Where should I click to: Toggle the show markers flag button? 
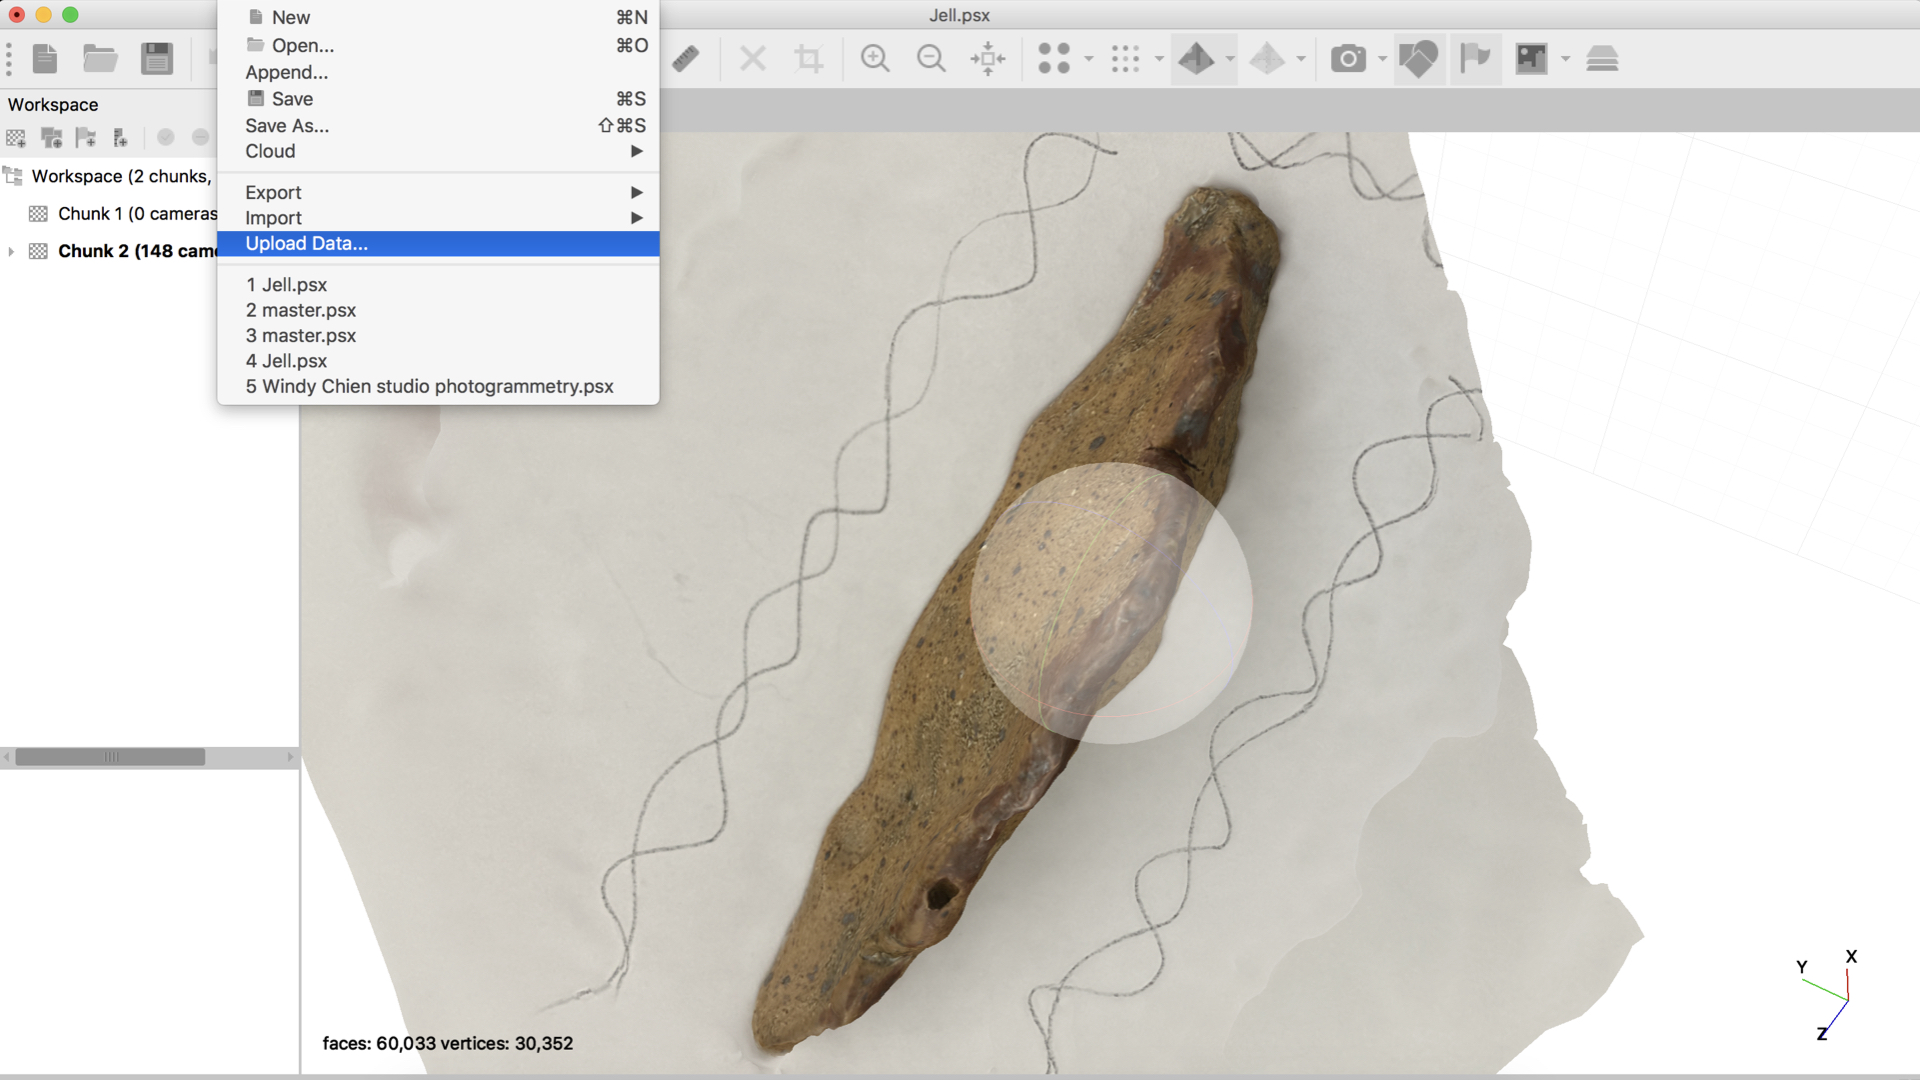point(1475,59)
